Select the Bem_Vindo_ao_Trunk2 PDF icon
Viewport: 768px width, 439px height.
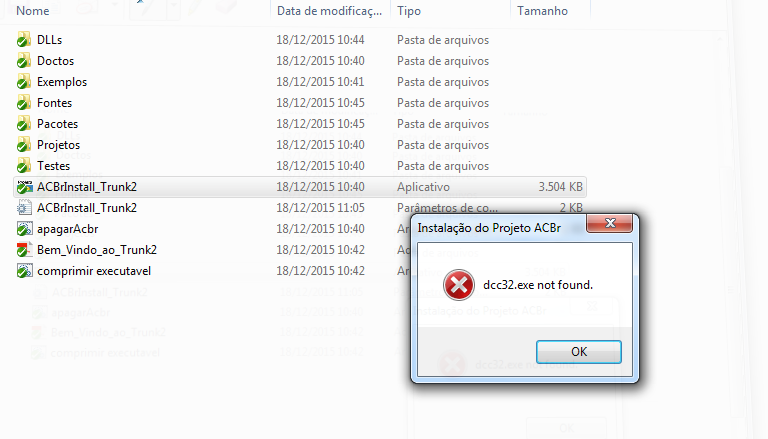24,250
